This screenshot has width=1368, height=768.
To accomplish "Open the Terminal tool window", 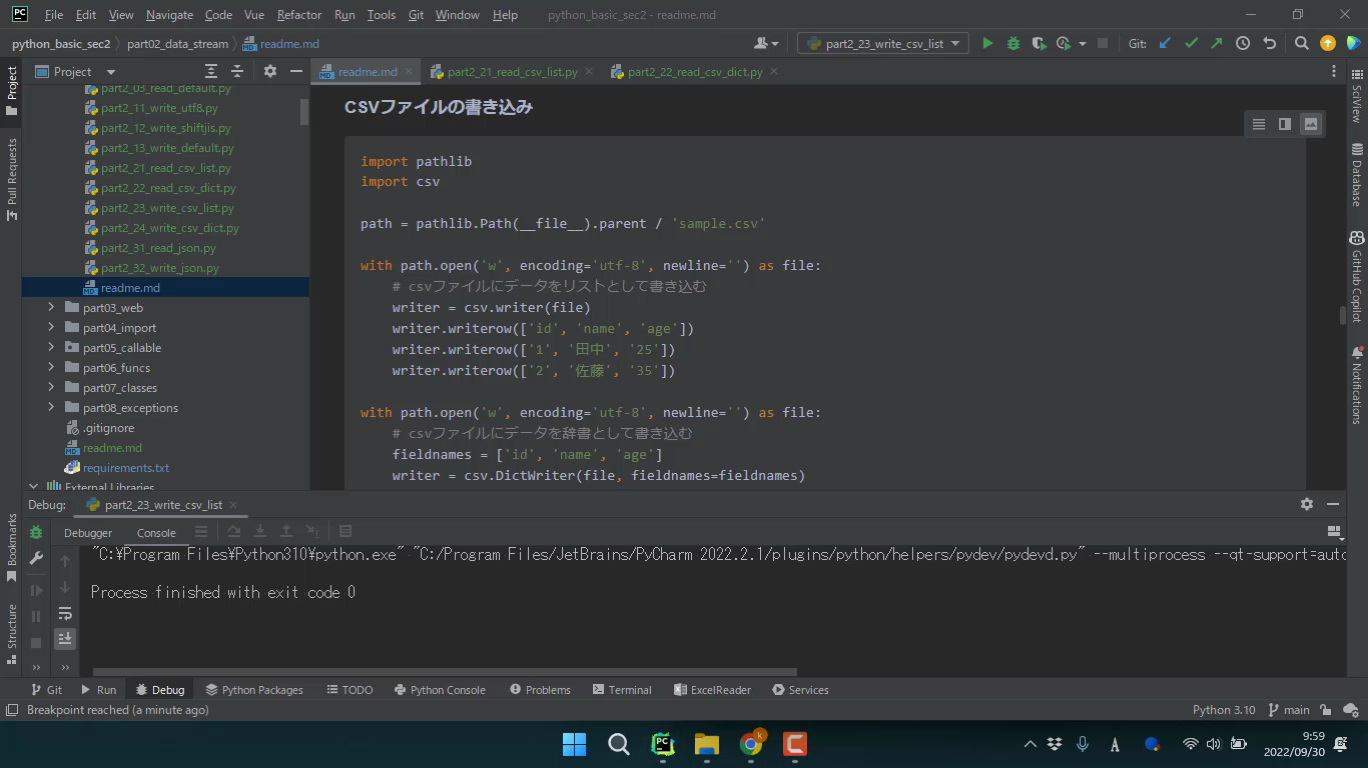I will click(x=621, y=690).
